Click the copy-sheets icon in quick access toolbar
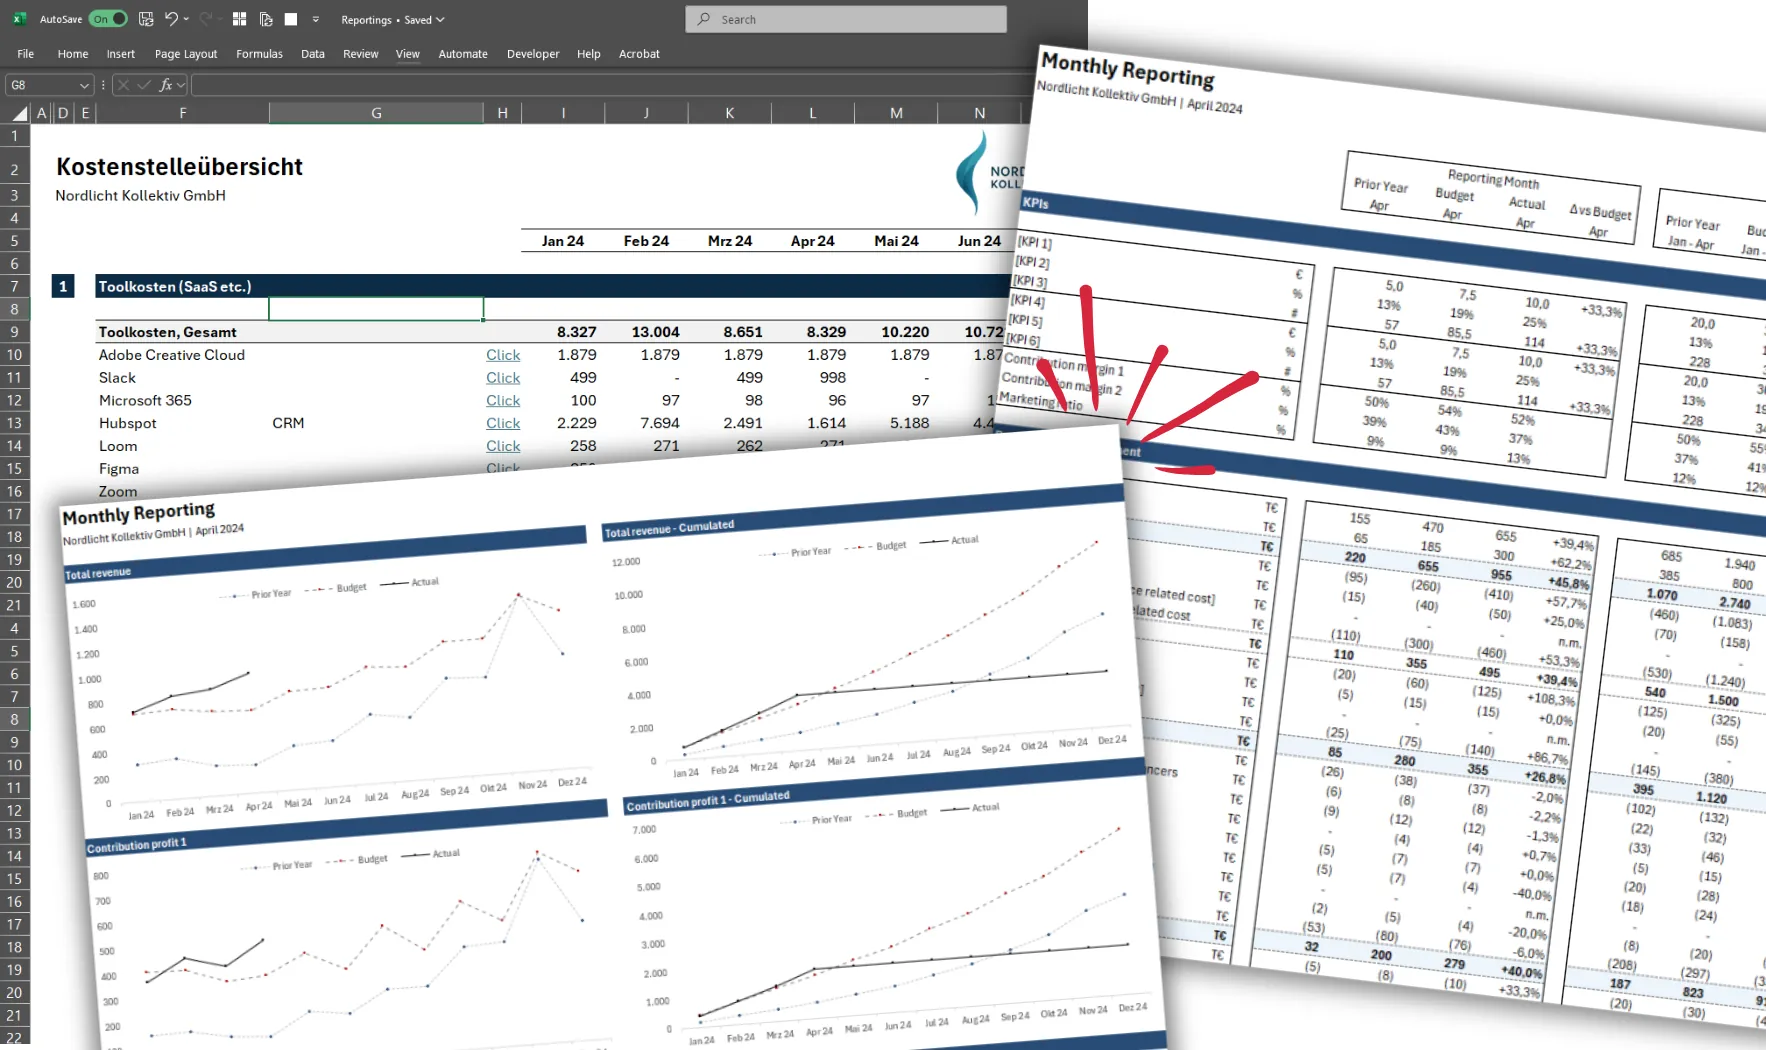Image resolution: width=1766 pixels, height=1050 pixels. coord(266,19)
